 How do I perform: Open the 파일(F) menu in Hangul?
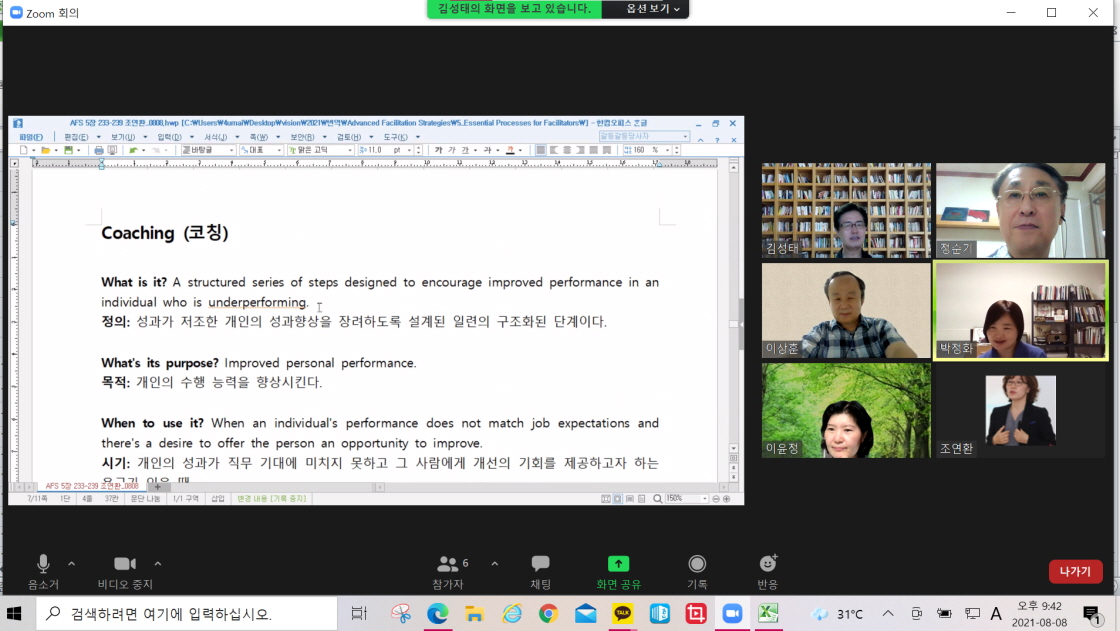[29, 136]
